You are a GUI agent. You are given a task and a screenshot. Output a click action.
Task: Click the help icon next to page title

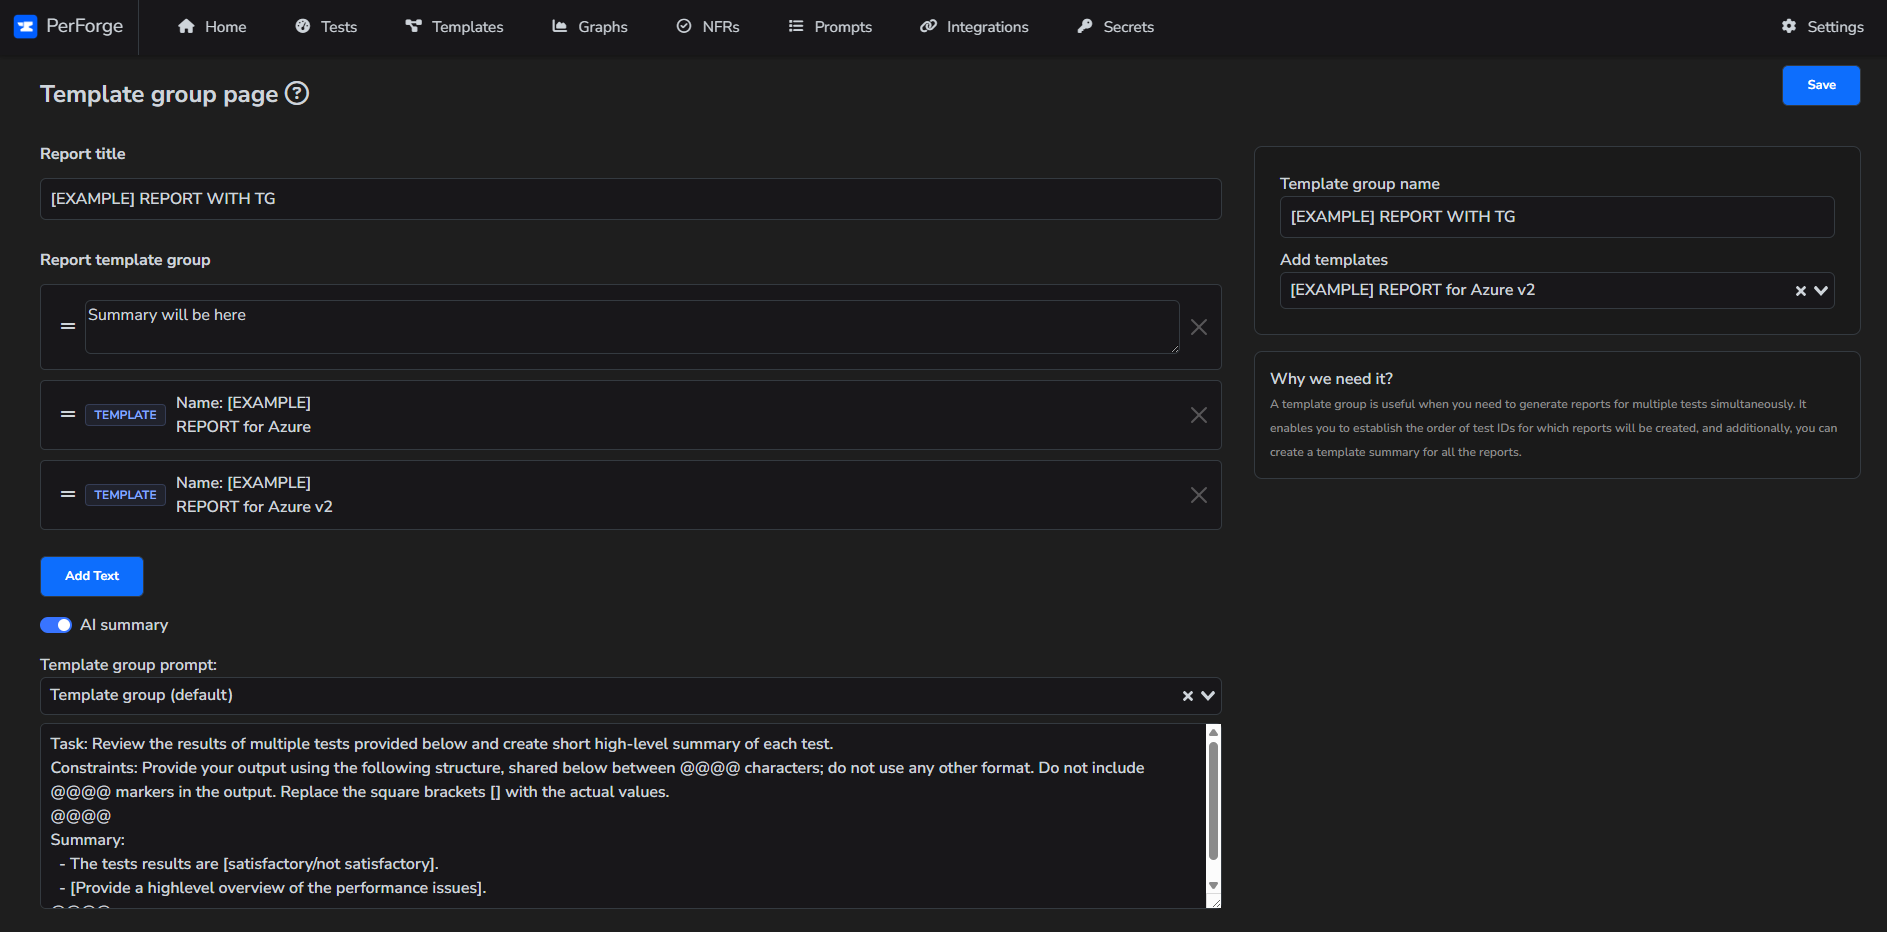tap(297, 94)
